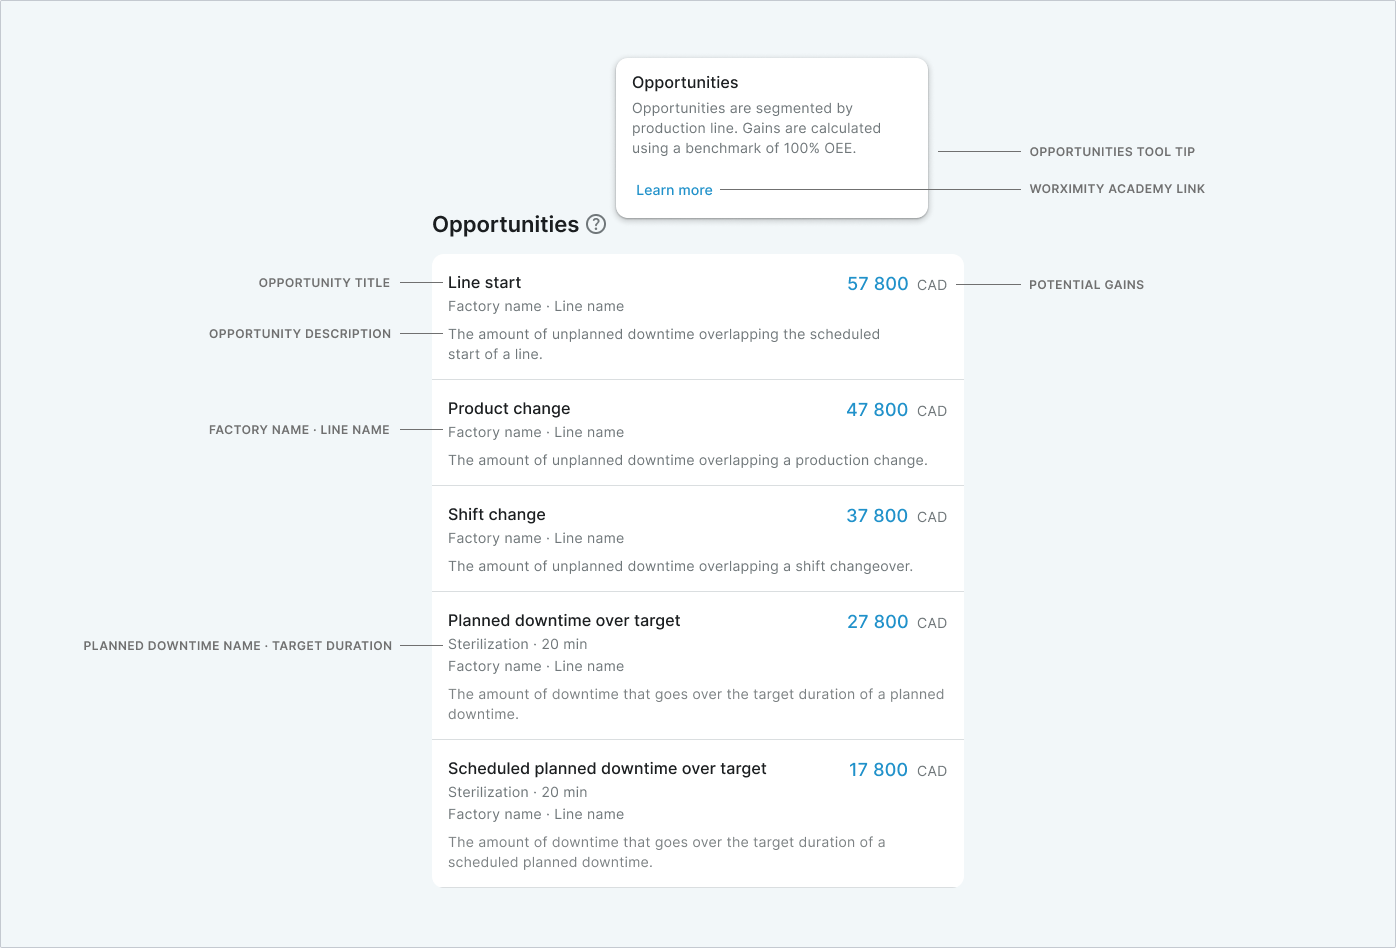Open the Product change opportunity title

coord(509,409)
